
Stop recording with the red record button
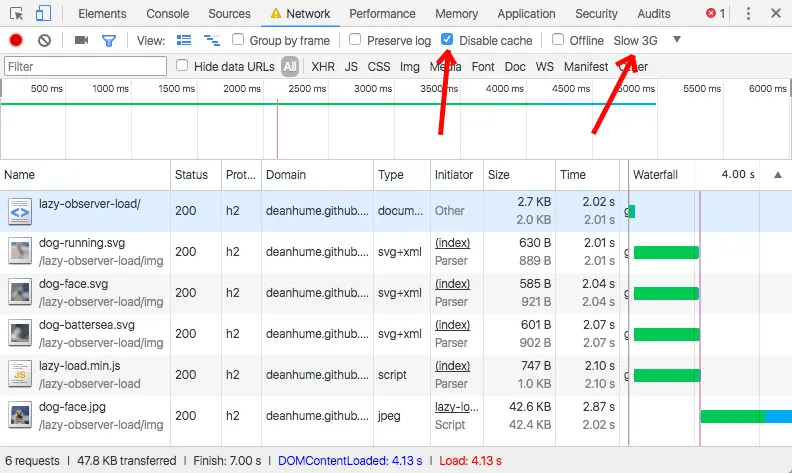[x=16, y=40]
